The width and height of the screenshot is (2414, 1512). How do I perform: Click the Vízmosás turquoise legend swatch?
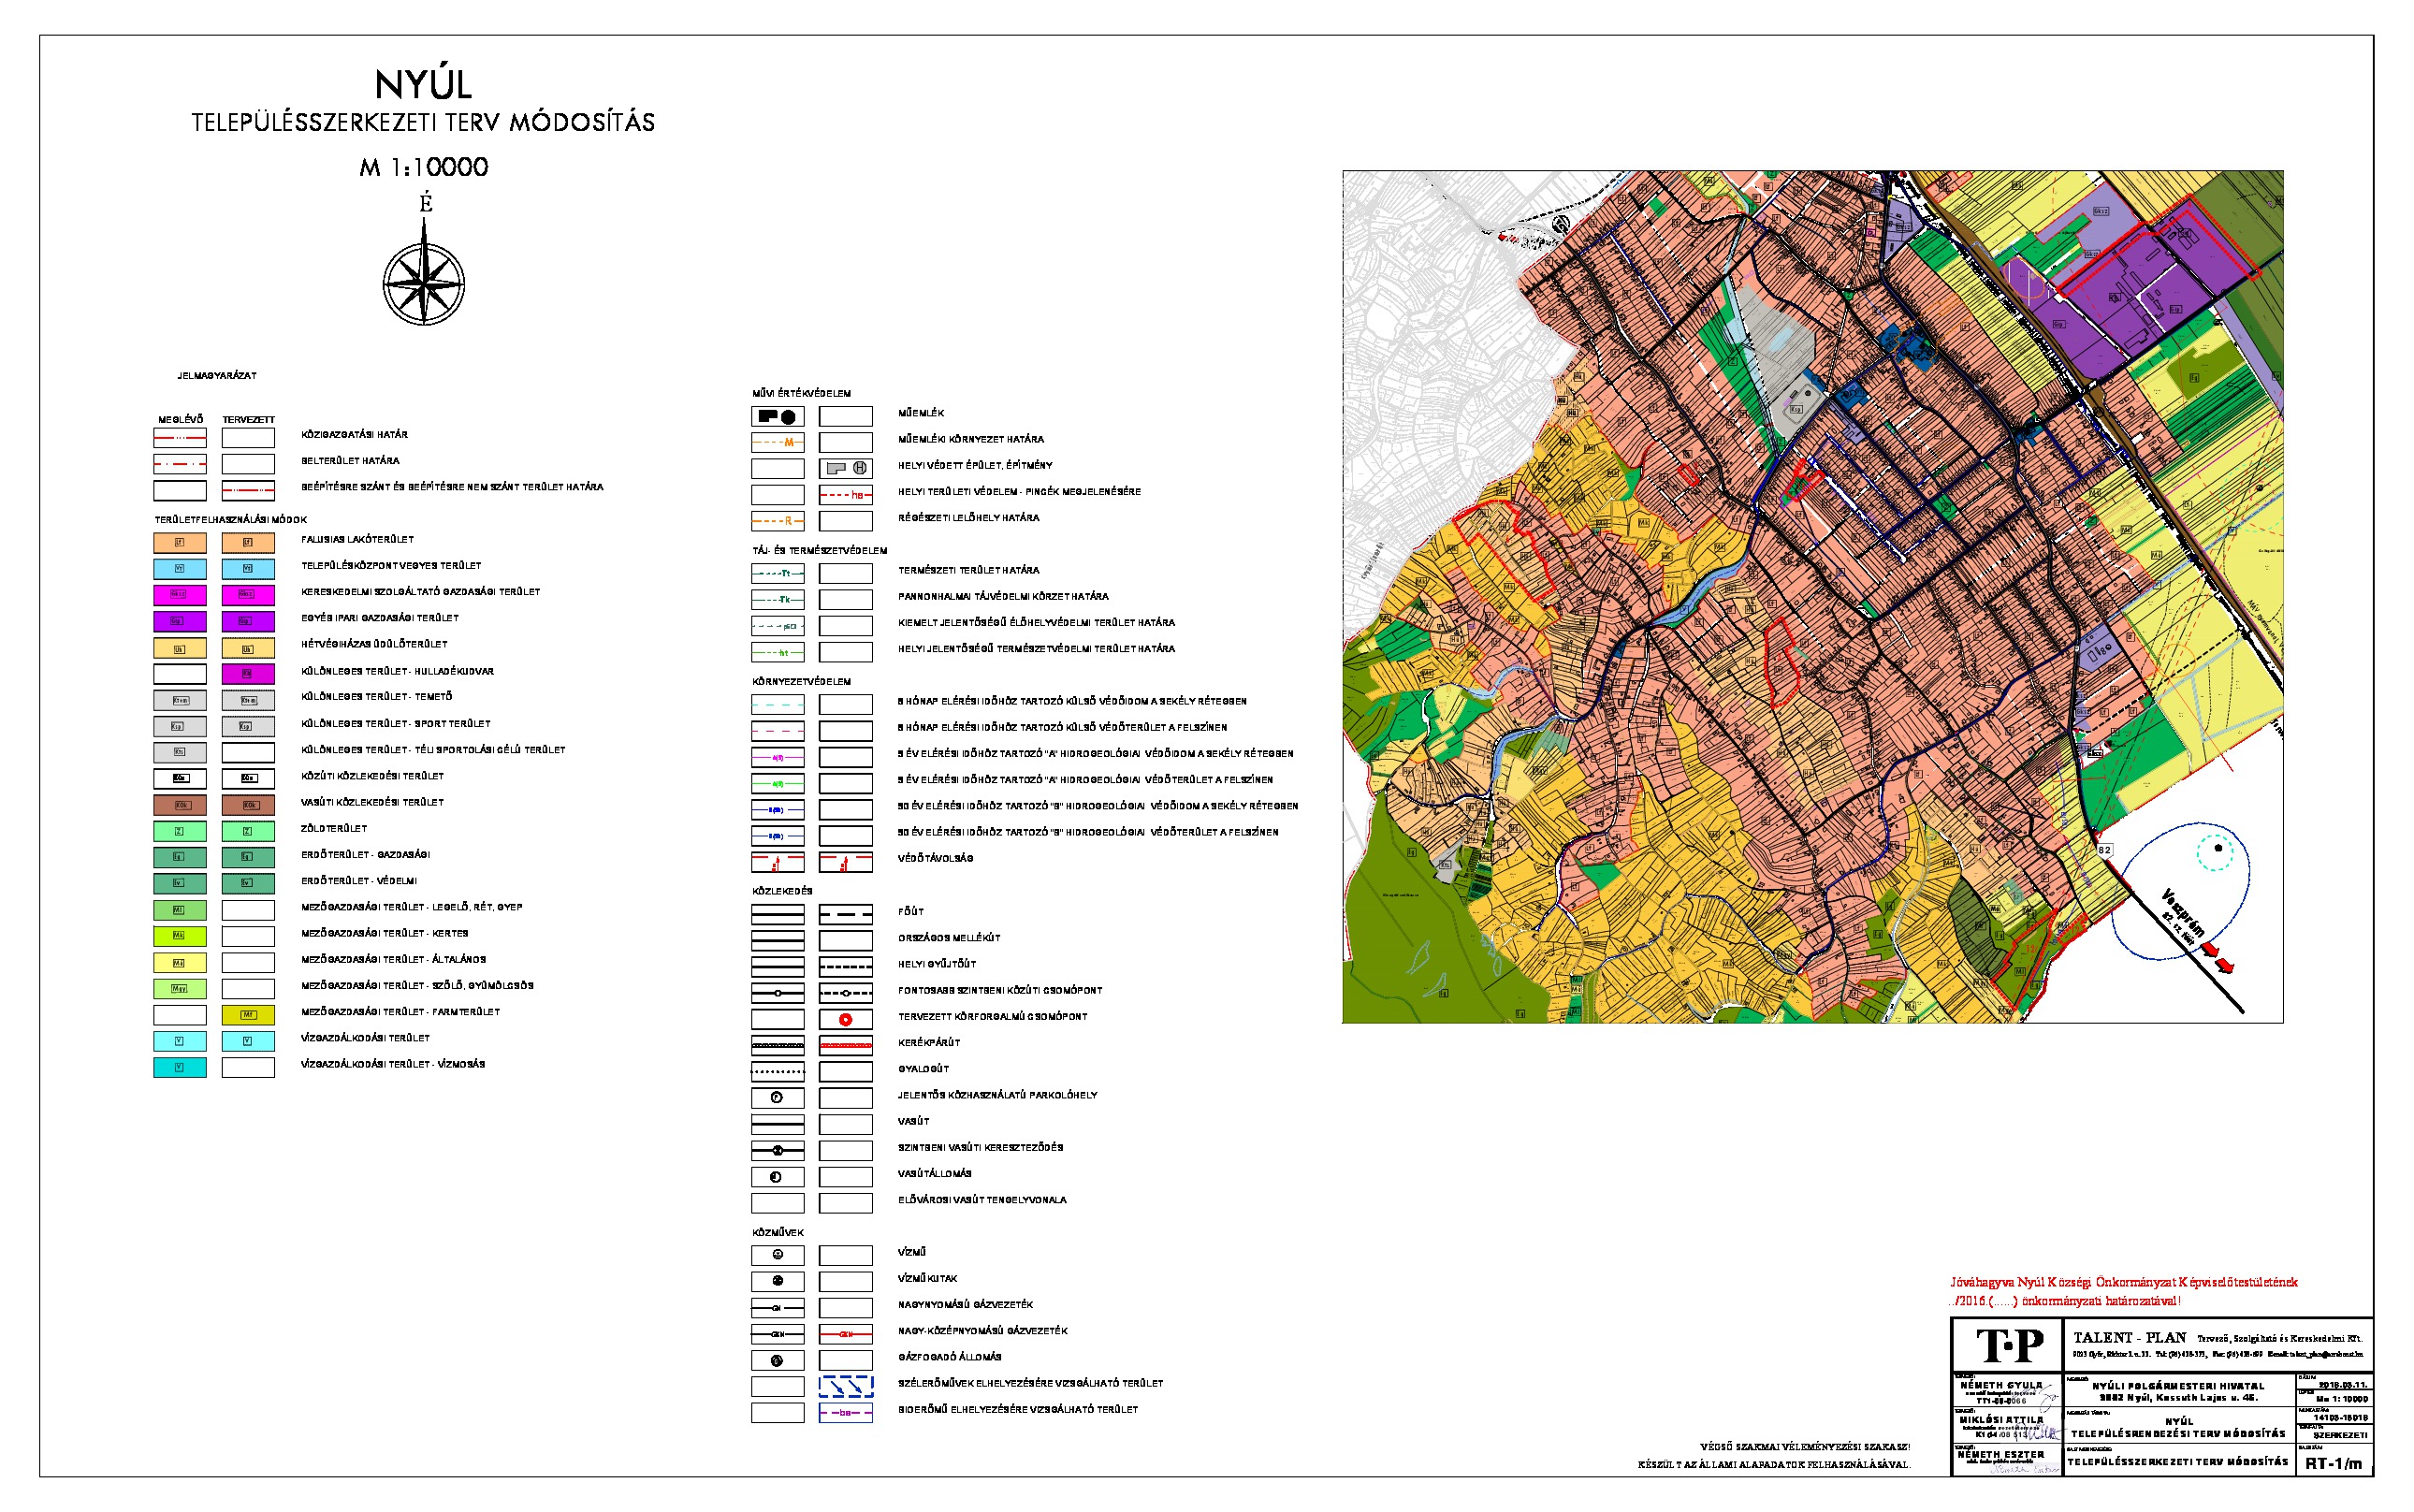point(180,1067)
